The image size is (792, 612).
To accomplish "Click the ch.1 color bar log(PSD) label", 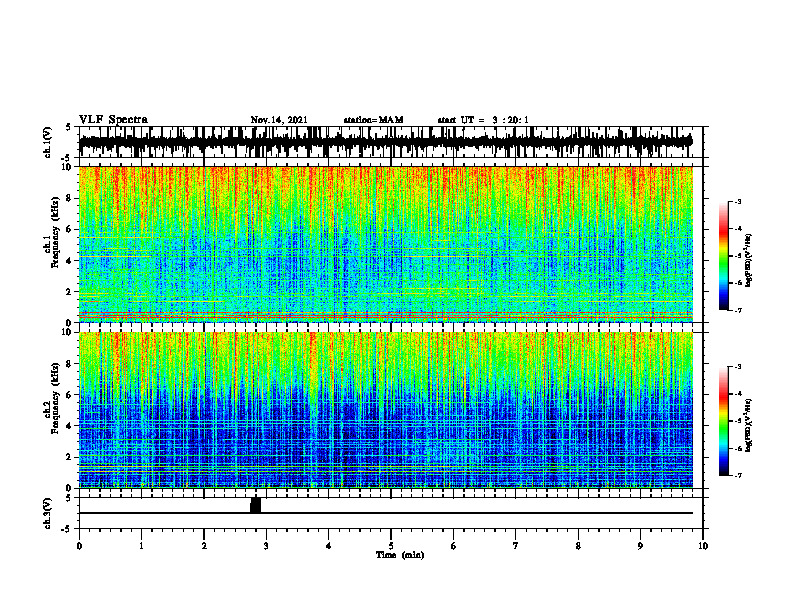I will pyautogui.click(x=748, y=260).
